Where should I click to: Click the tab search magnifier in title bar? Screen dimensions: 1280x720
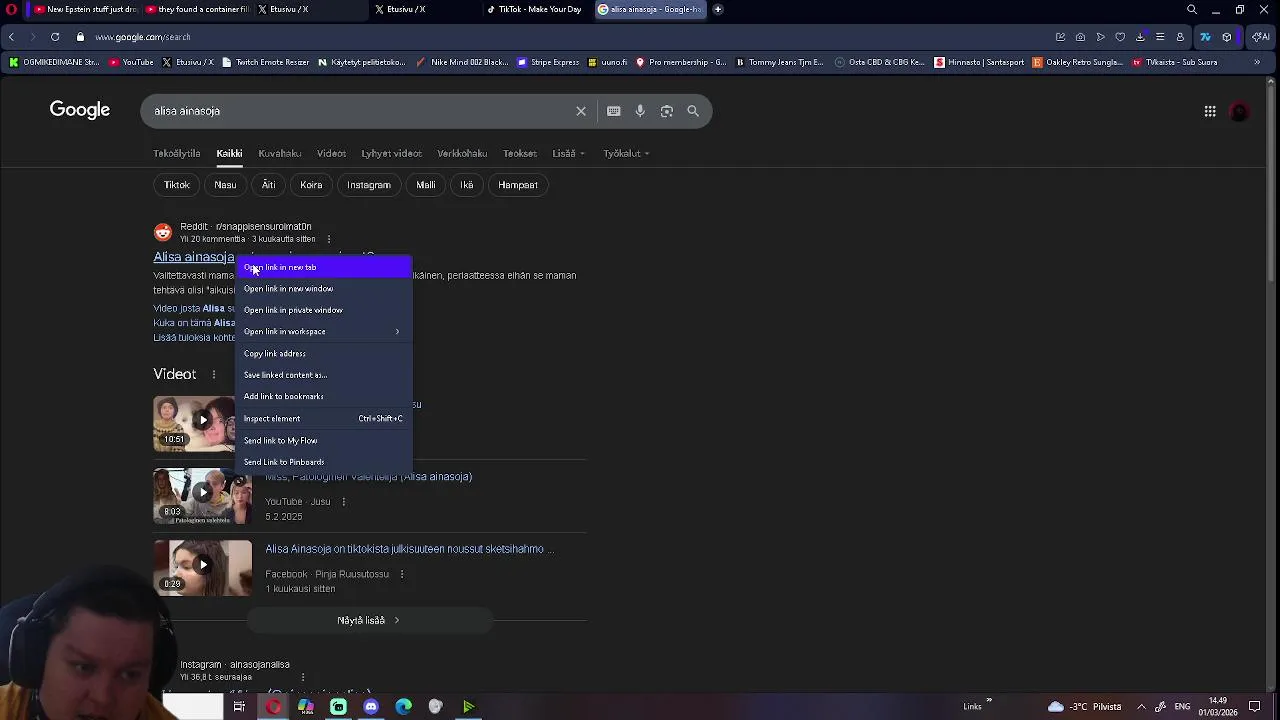(x=1192, y=9)
